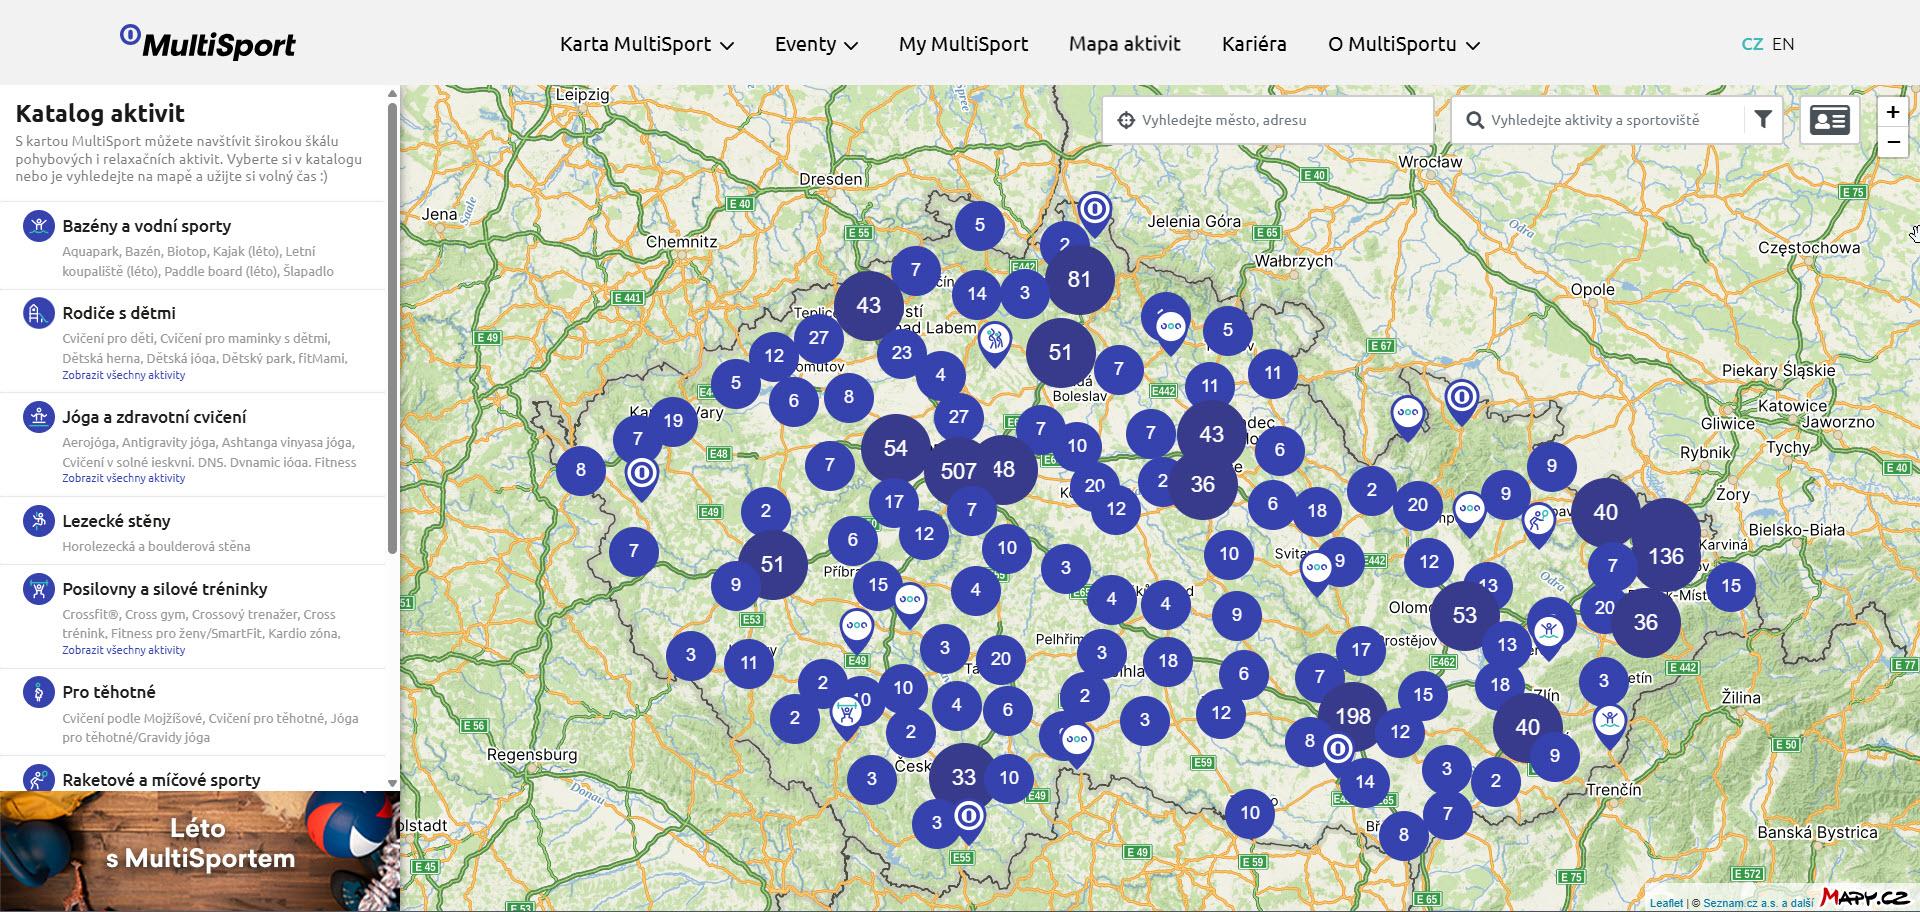This screenshot has height=912, width=1920.
Task: Select Rodiče s dětmi category icon
Action: tap(38, 313)
